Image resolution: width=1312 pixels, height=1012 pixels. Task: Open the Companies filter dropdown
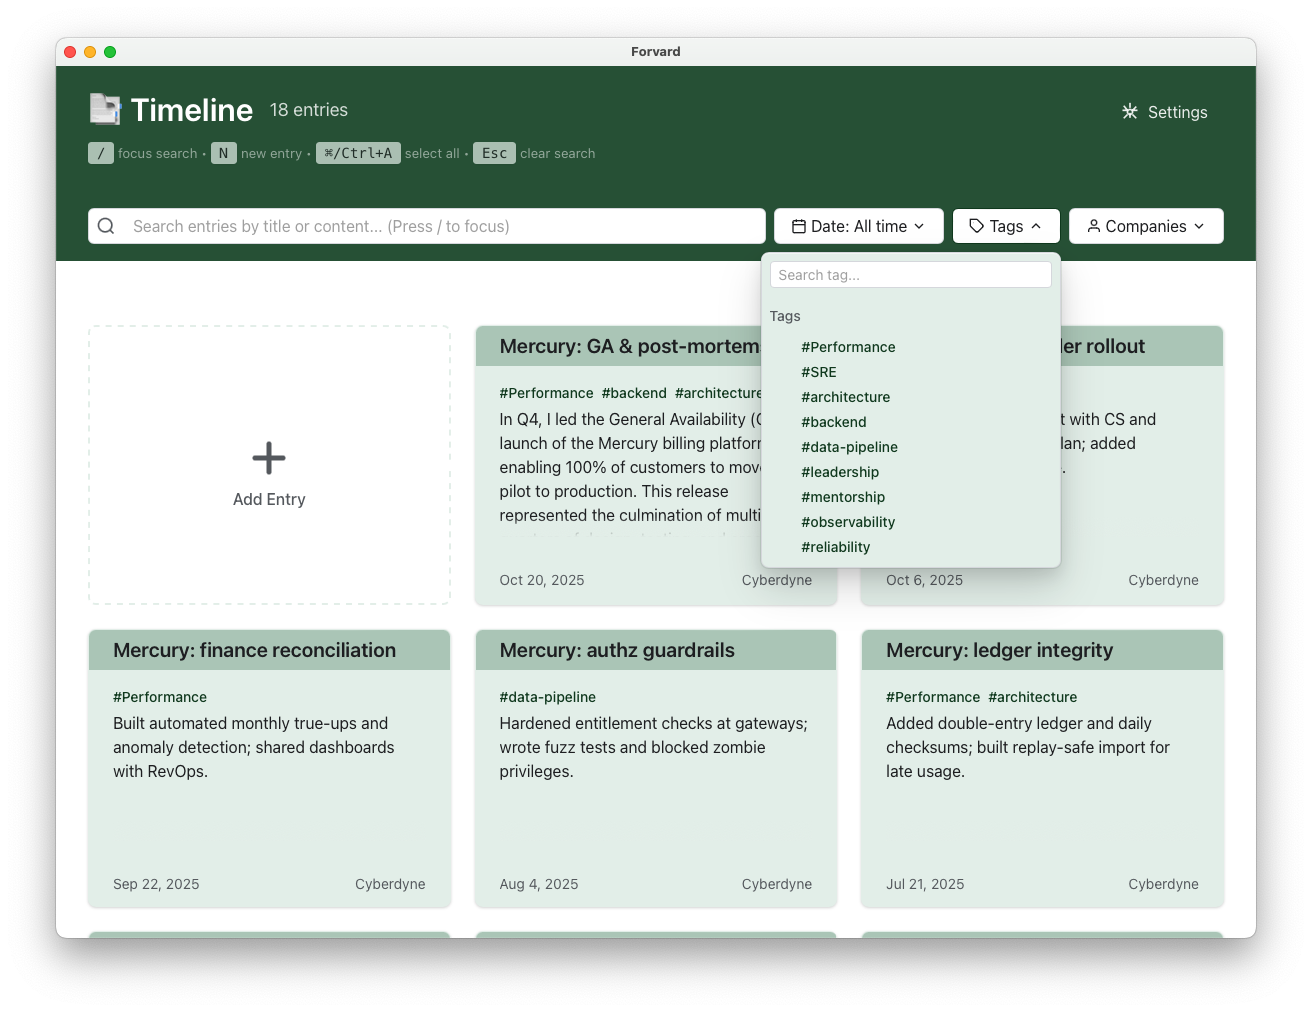[x=1146, y=226]
